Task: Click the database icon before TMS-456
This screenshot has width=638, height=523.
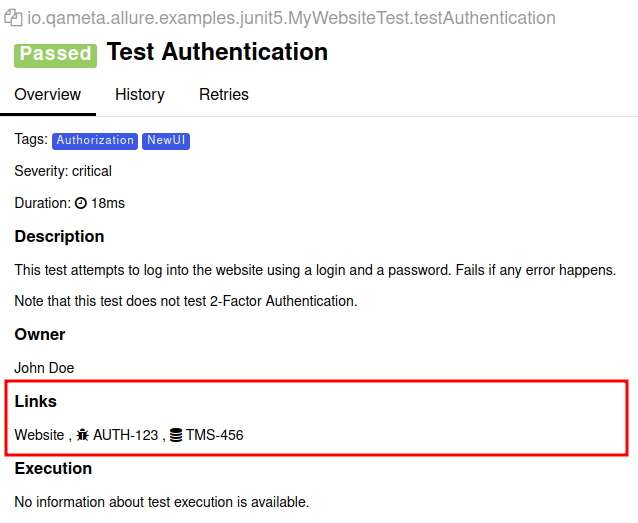Action: point(176,435)
